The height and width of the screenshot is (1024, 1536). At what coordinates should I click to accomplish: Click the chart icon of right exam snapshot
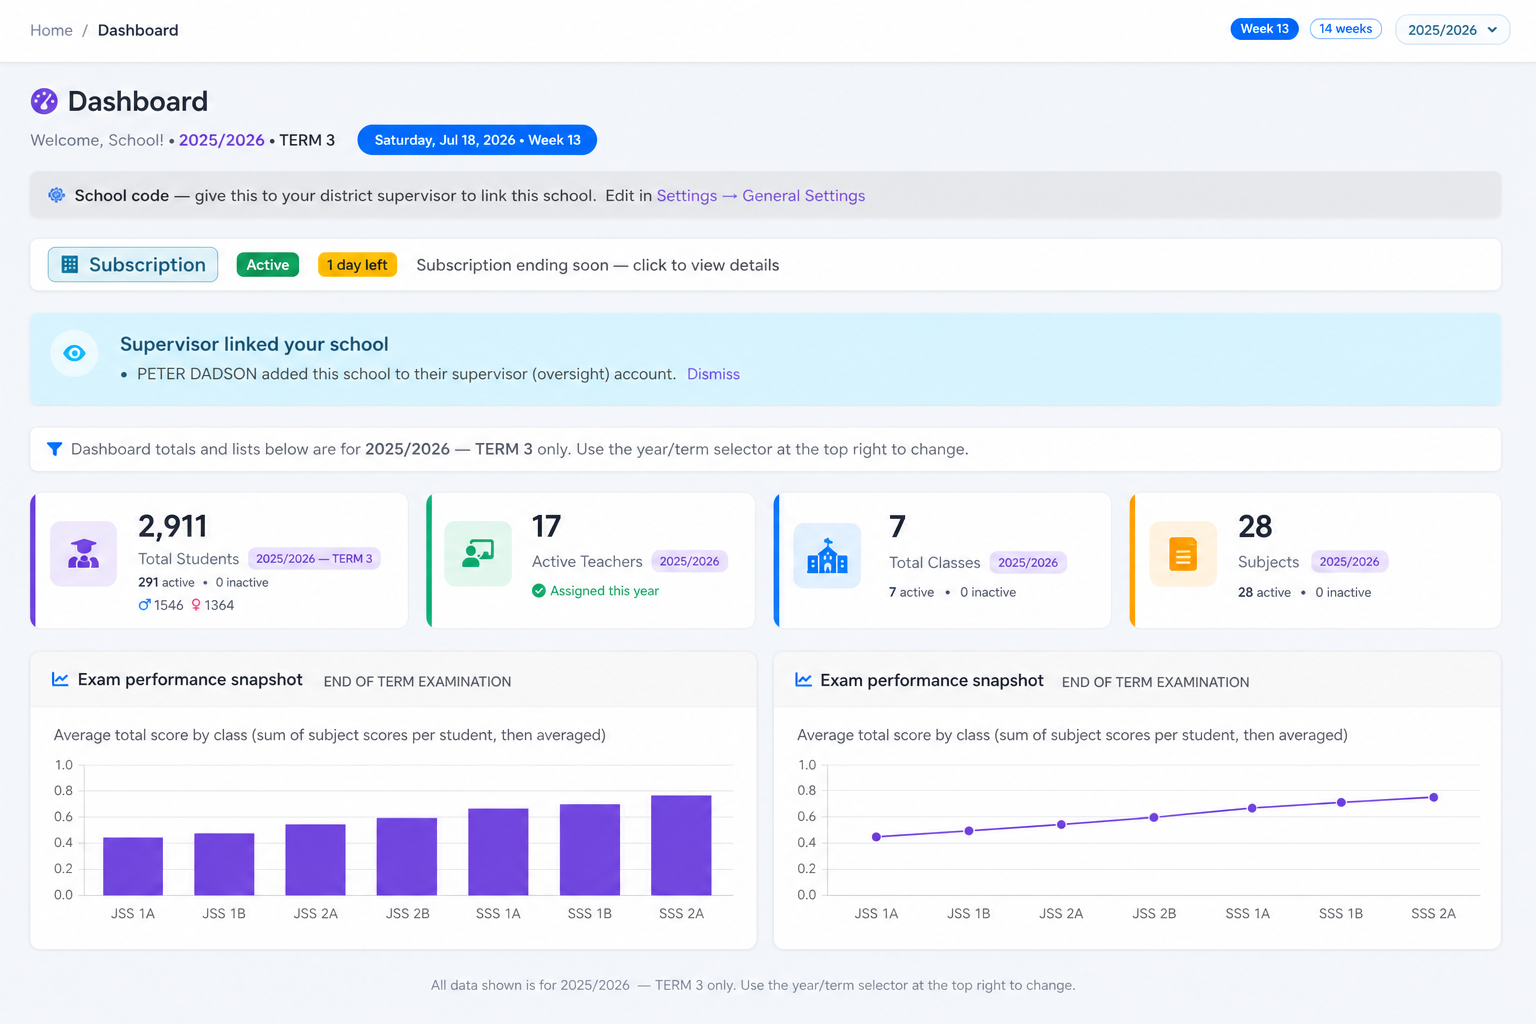[x=803, y=680]
